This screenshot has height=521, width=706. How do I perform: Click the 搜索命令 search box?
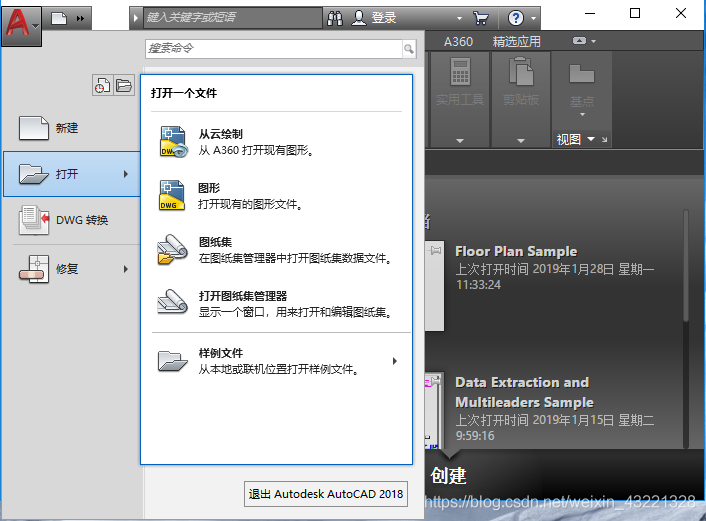coord(274,49)
